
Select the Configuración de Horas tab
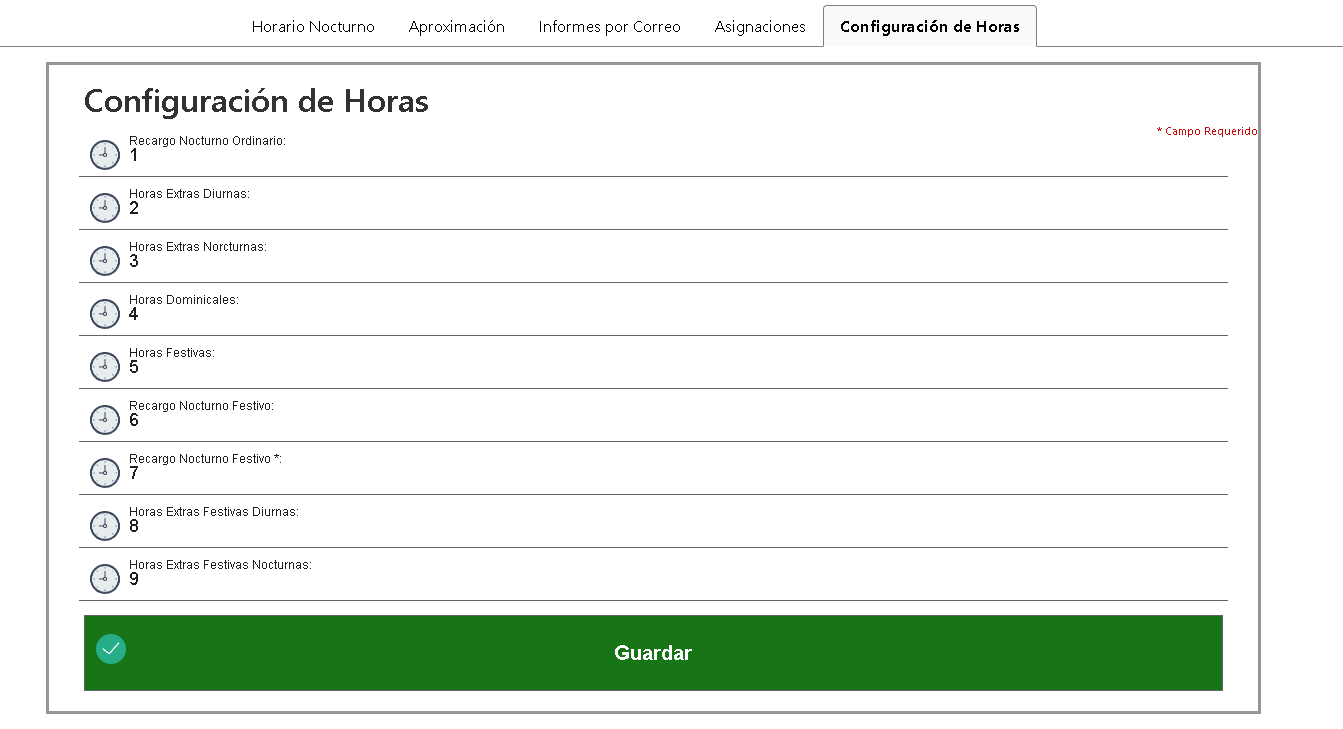pos(929,27)
